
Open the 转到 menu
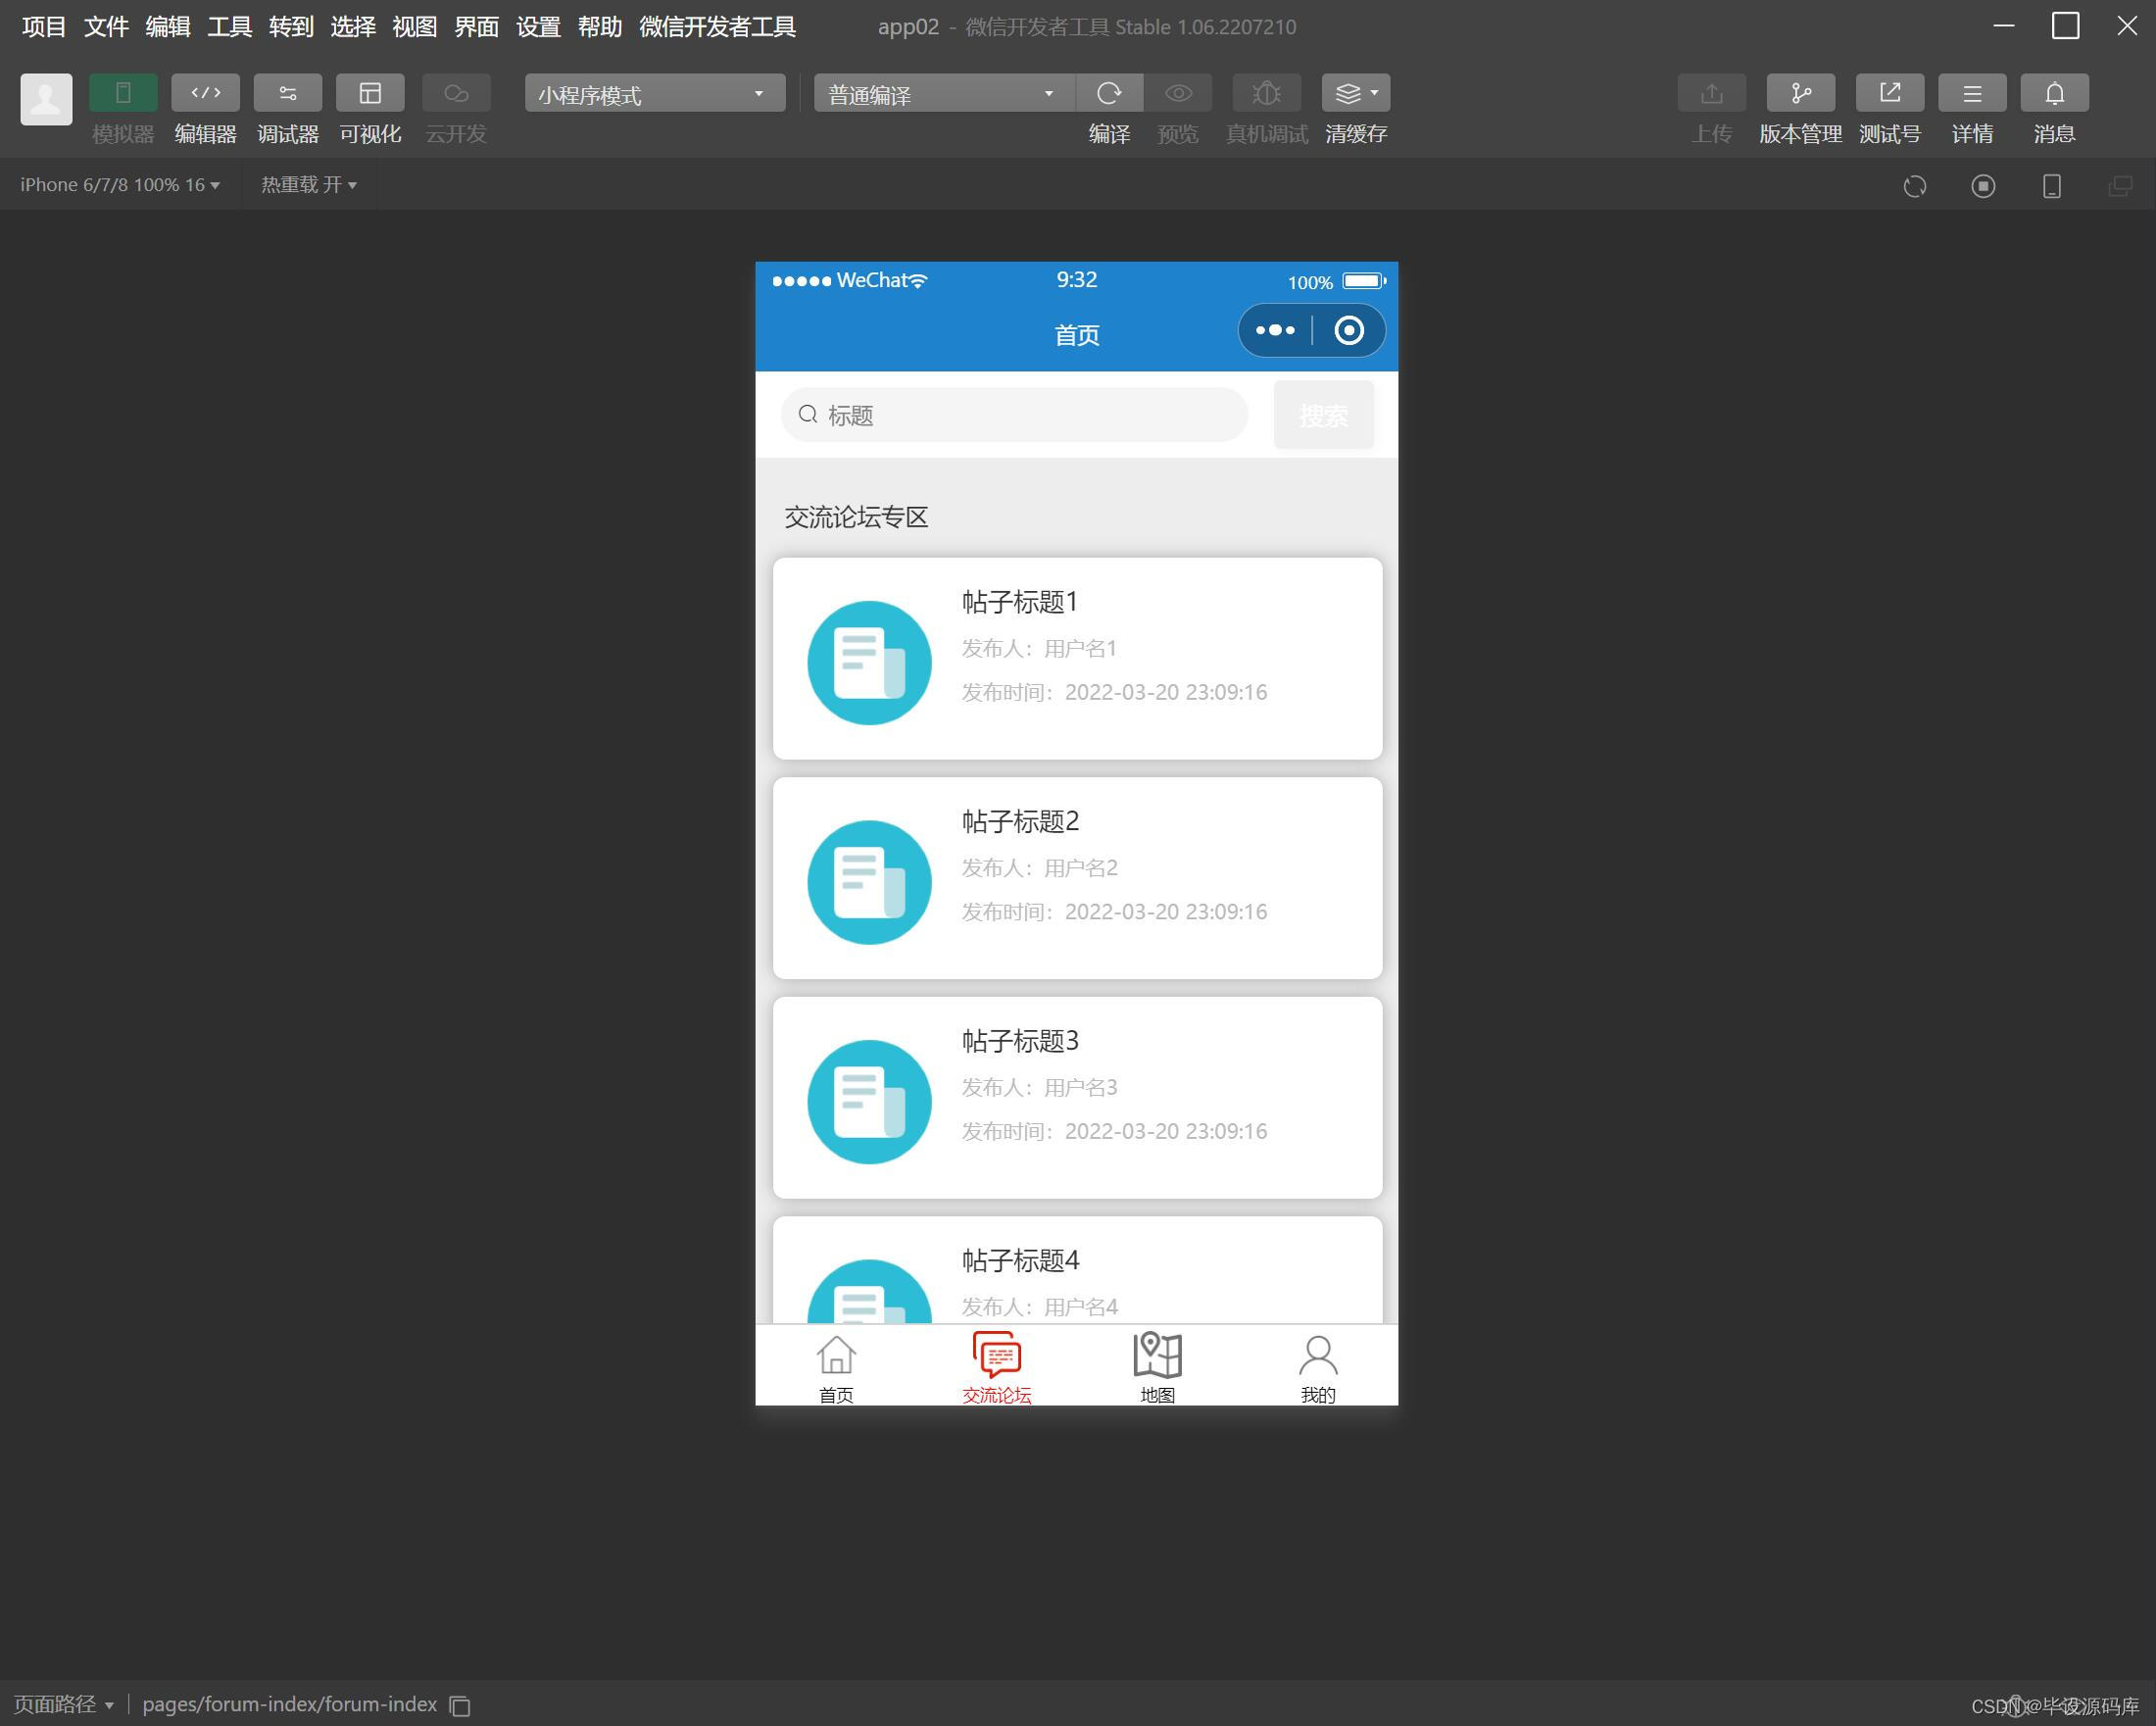[x=291, y=27]
